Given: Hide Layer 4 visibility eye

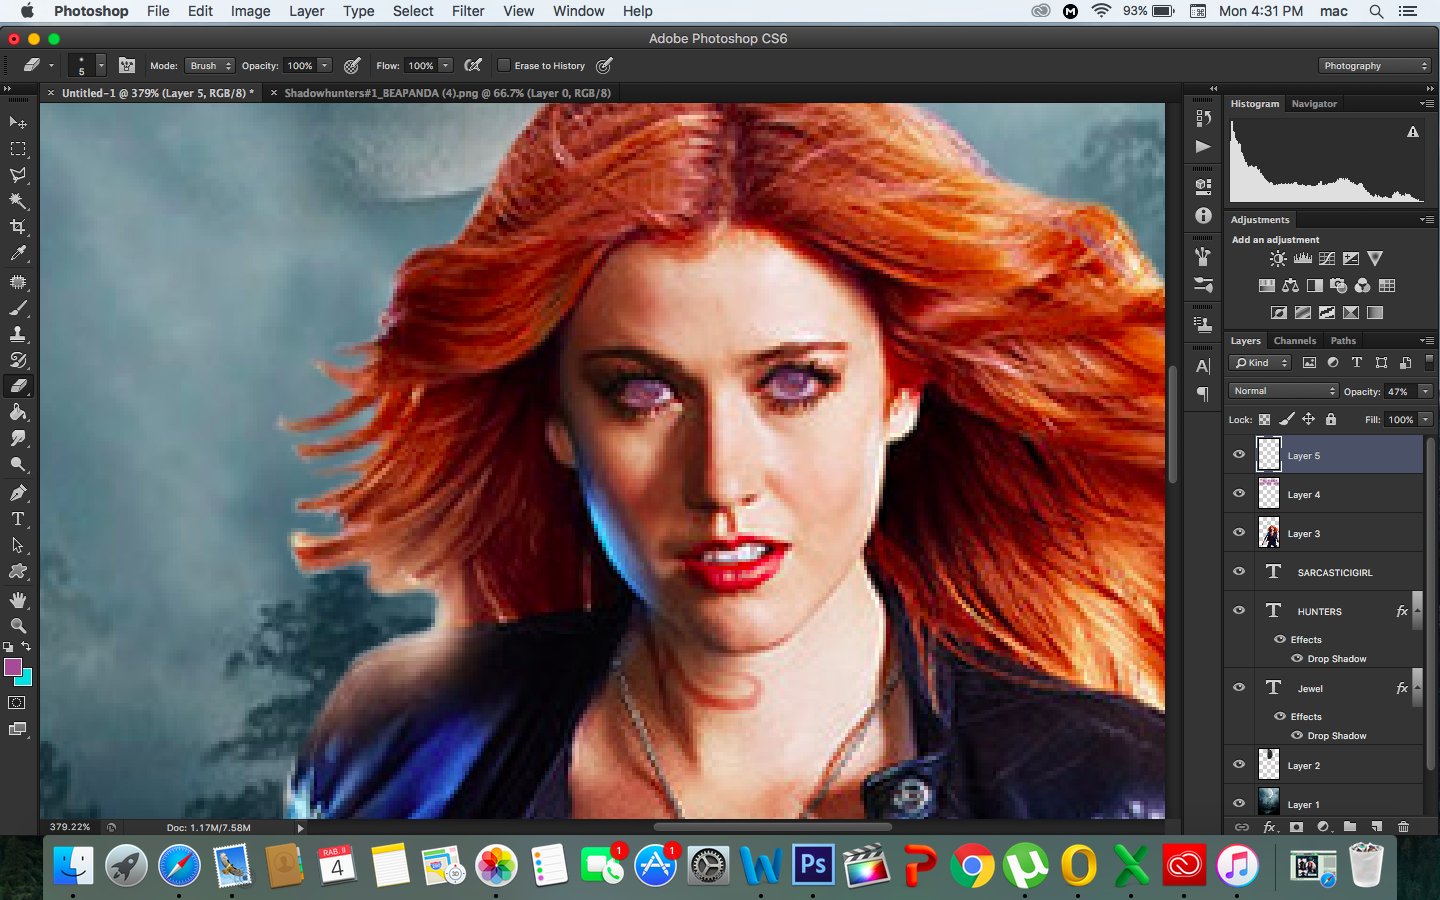Looking at the screenshot, I should 1239,493.
